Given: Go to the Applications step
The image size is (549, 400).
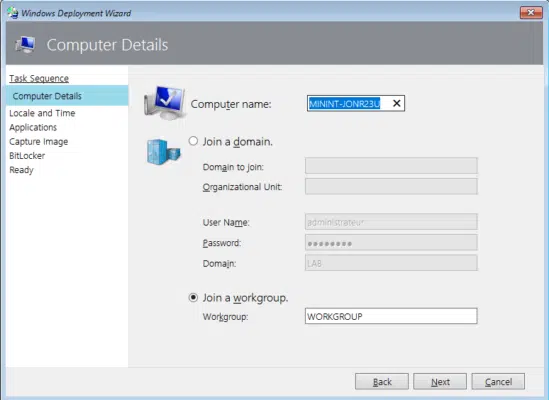Looking at the screenshot, I should [x=33, y=127].
